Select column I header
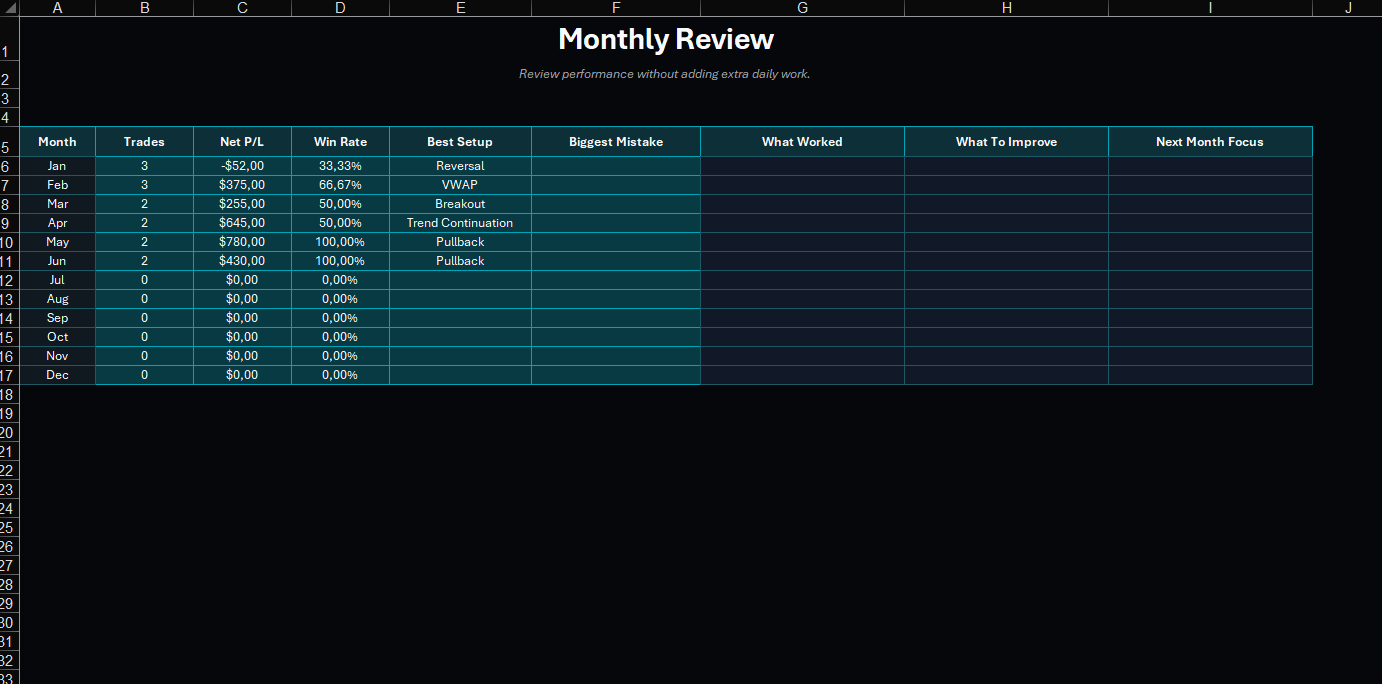Screen dimensions: 1382x684 tap(1210, 8)
